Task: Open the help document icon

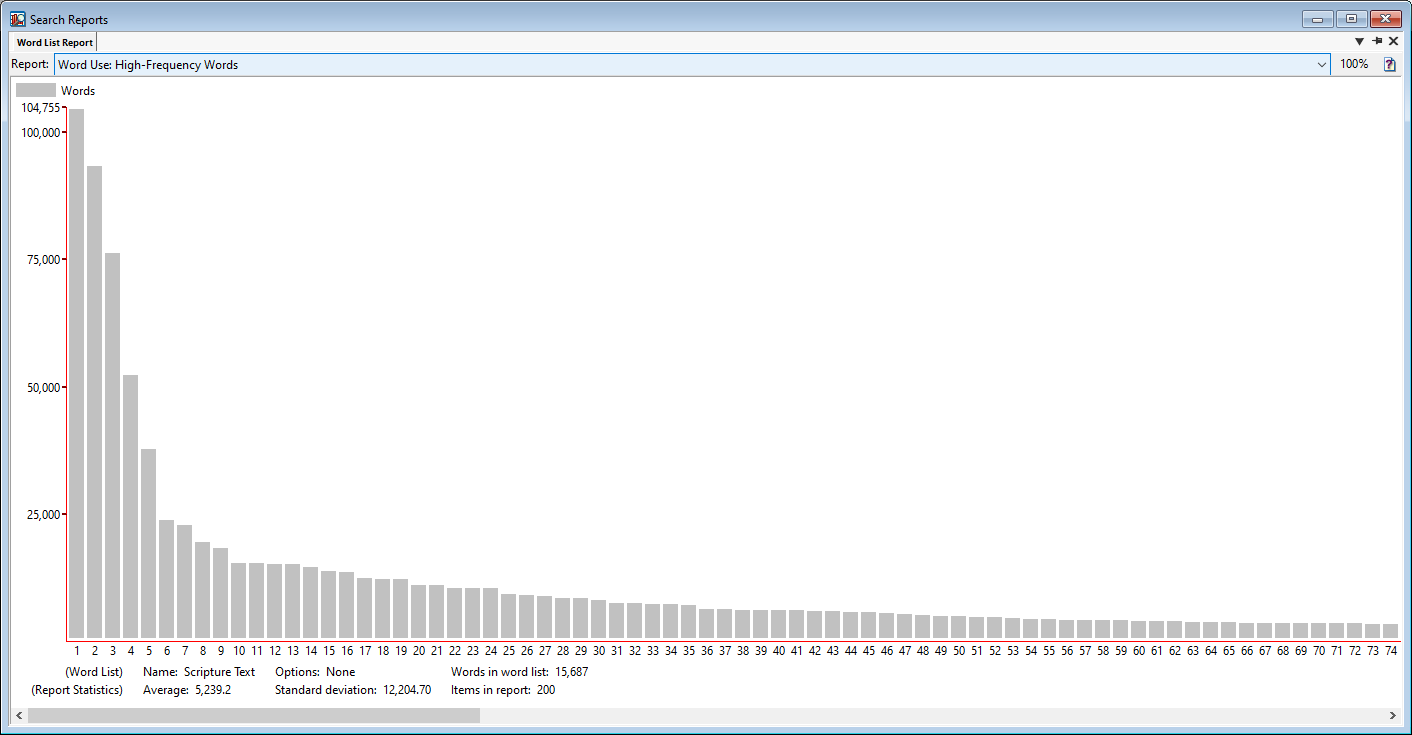Action: click(1389, 64)
